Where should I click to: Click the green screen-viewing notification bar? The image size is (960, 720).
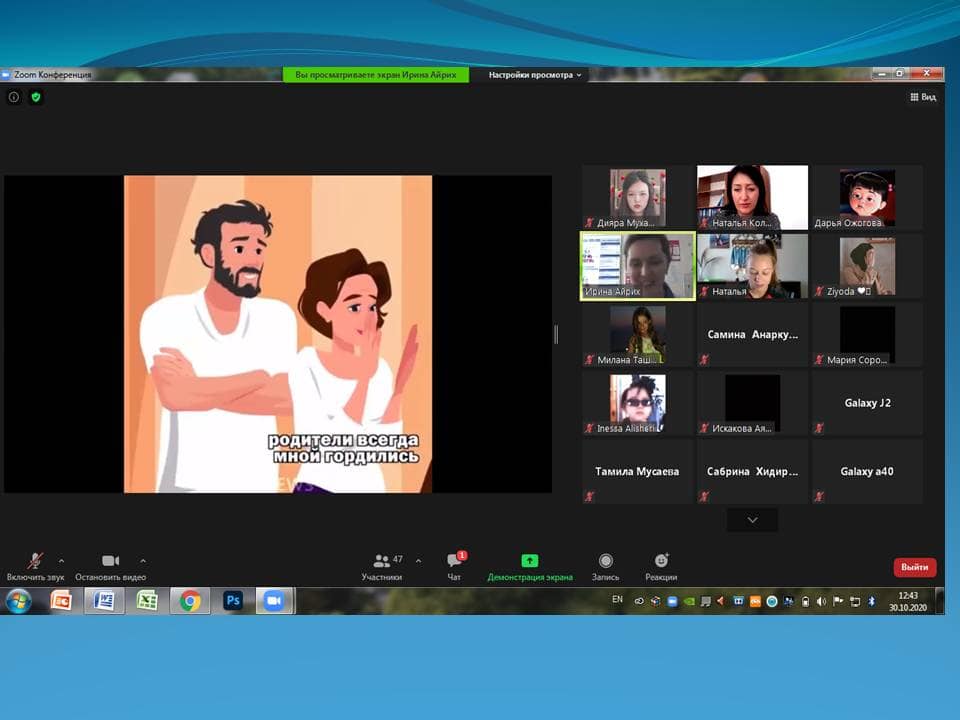(x=376, y=75)
